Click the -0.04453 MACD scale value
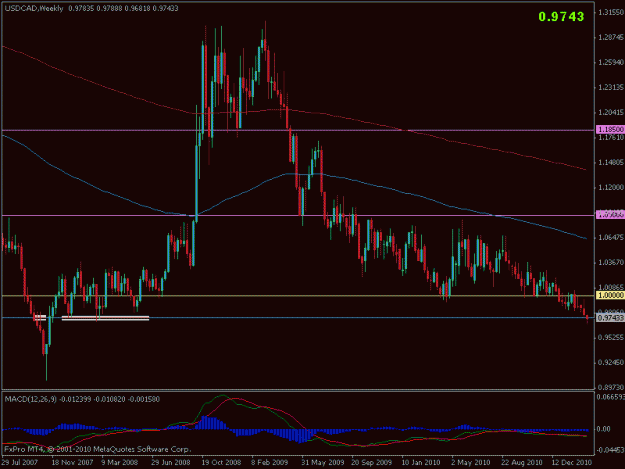 coord(610,450)
